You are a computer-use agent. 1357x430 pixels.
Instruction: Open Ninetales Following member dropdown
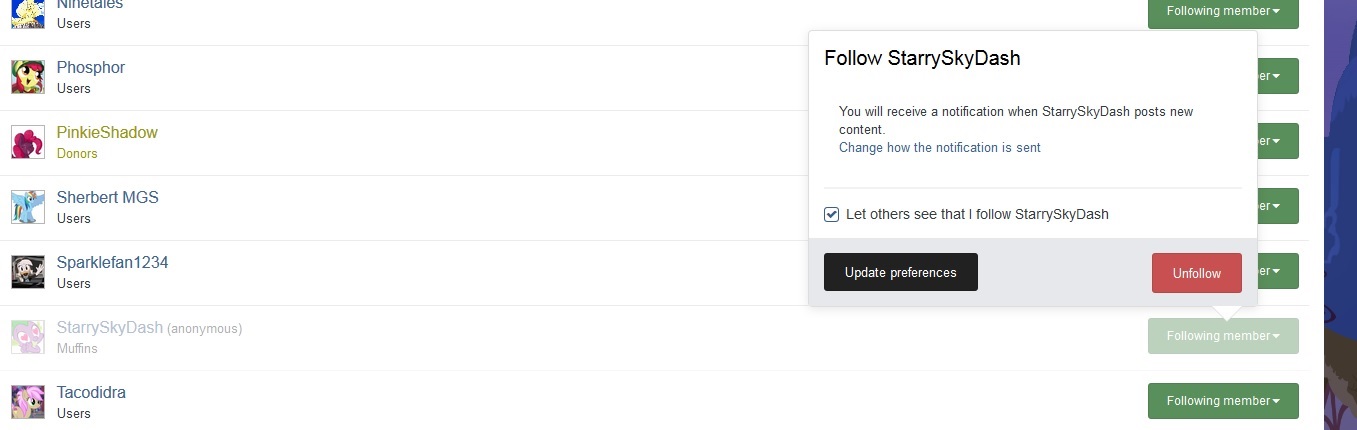click(x=1223, y=11)
